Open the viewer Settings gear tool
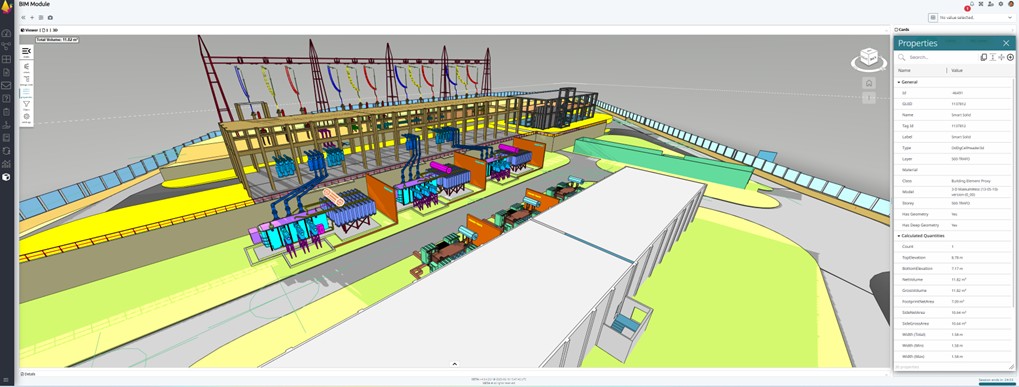The height and width of the screenshot is (387, 1019). click(x=26, y=118)
